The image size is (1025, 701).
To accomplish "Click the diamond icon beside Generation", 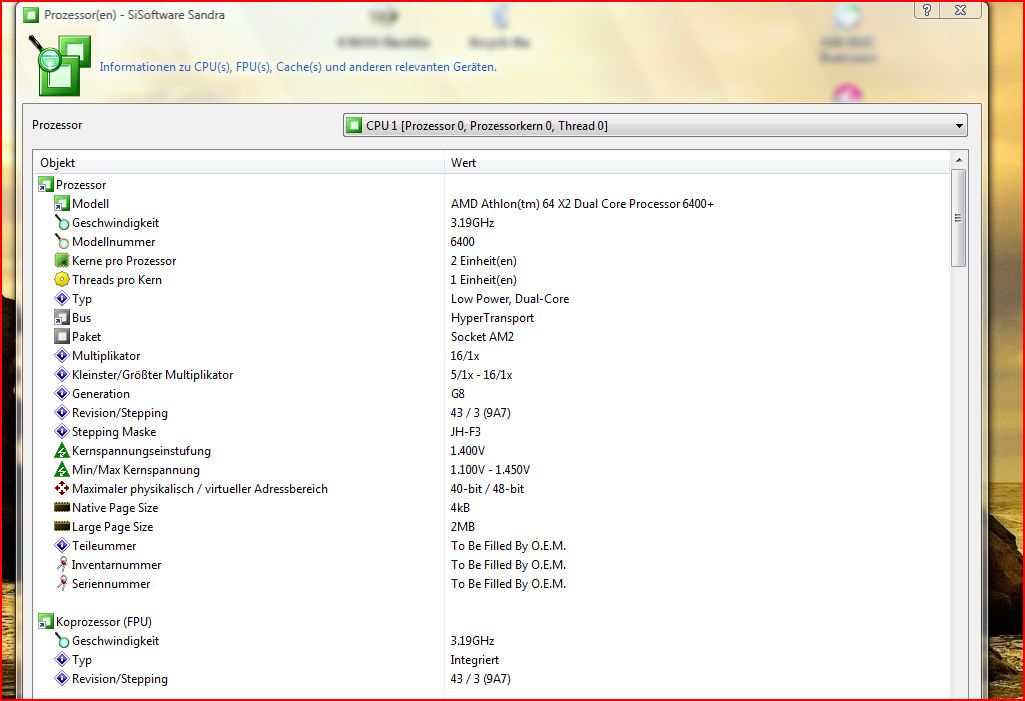I will (x=61, y=394).
